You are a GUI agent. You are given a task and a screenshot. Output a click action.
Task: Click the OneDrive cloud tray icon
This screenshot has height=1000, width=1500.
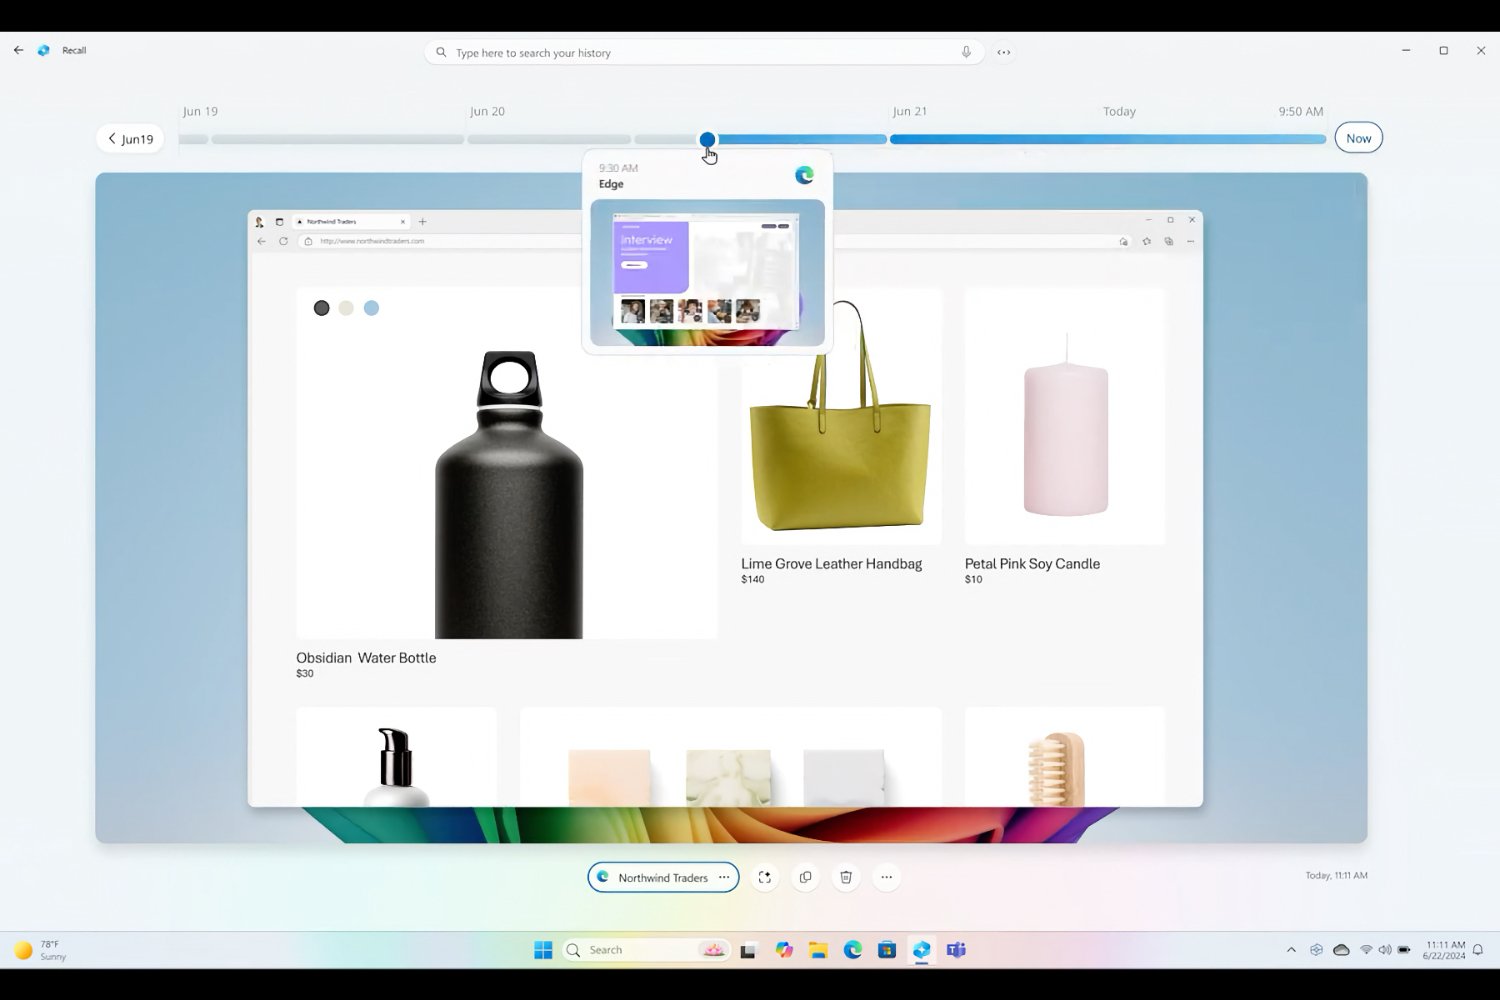point(1341,950)
